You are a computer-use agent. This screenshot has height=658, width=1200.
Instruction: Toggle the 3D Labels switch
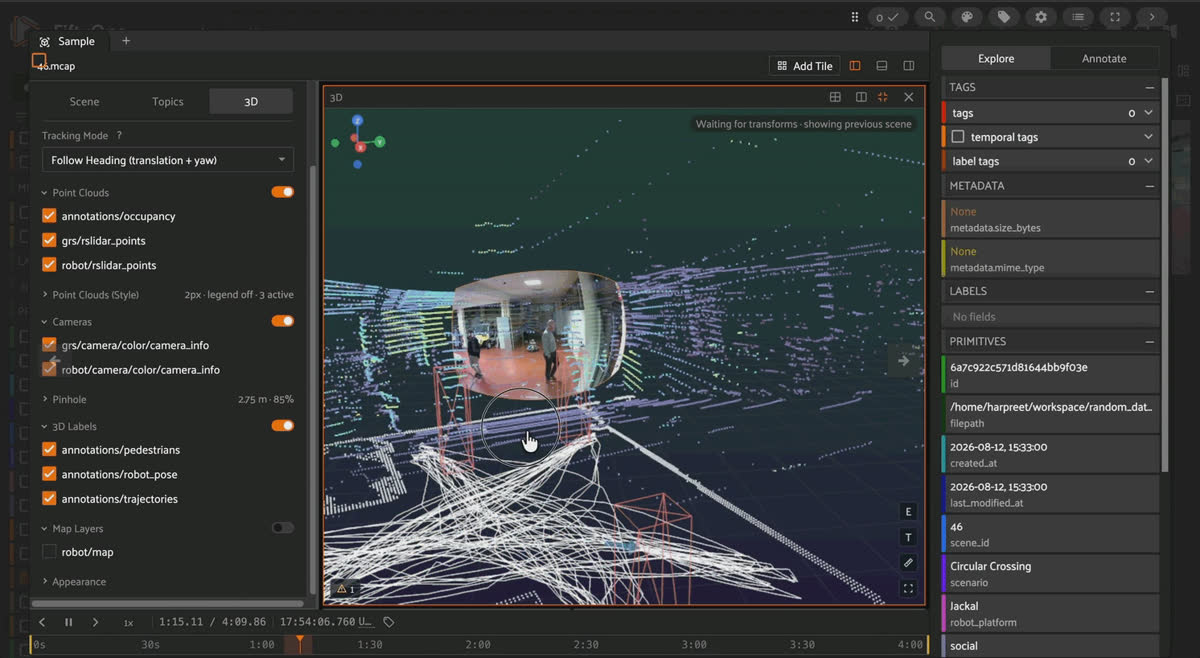283,425
